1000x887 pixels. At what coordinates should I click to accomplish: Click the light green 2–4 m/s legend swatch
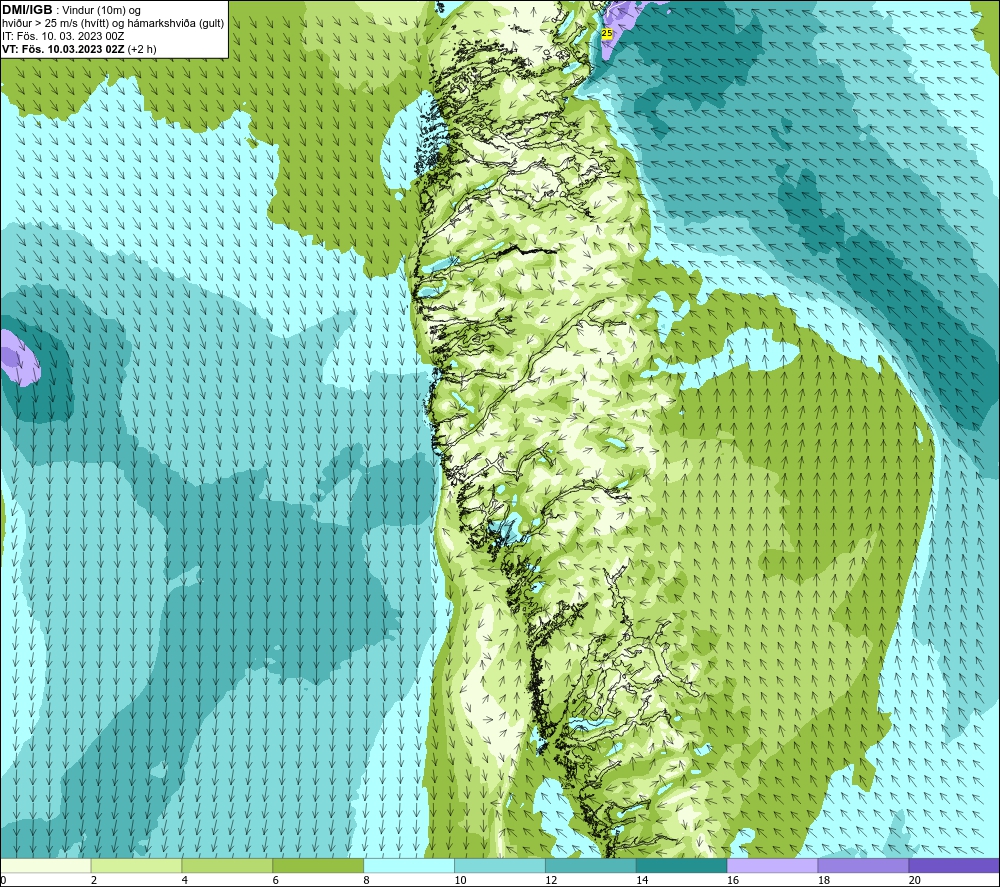point(136,865)
